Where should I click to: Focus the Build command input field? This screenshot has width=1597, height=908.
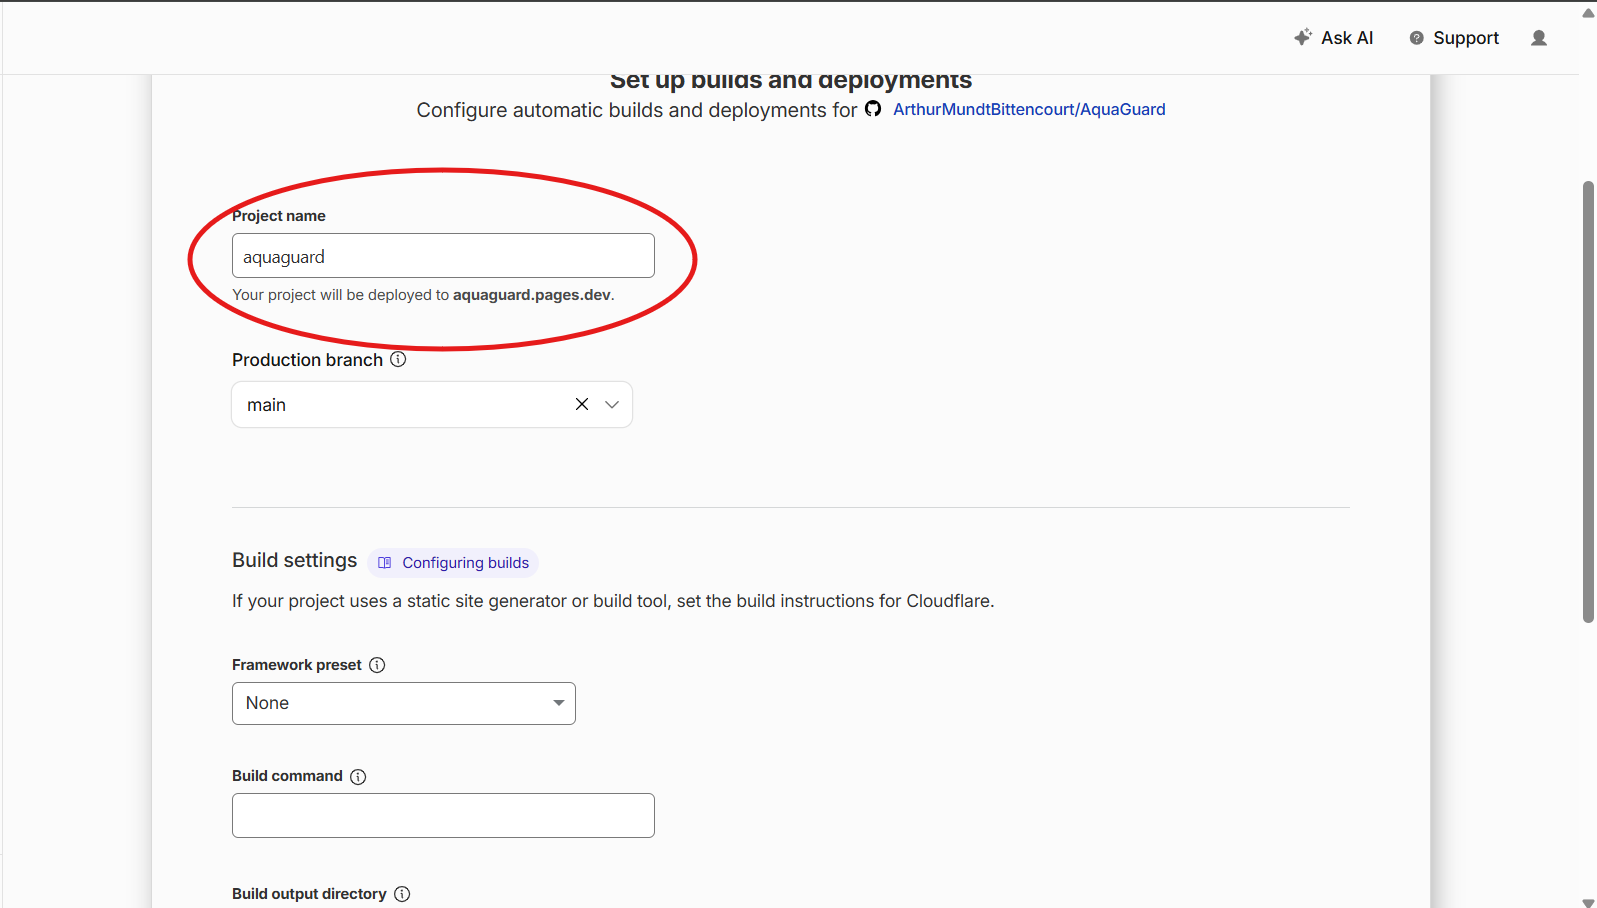pyautogui.click(x=443, y=815)
